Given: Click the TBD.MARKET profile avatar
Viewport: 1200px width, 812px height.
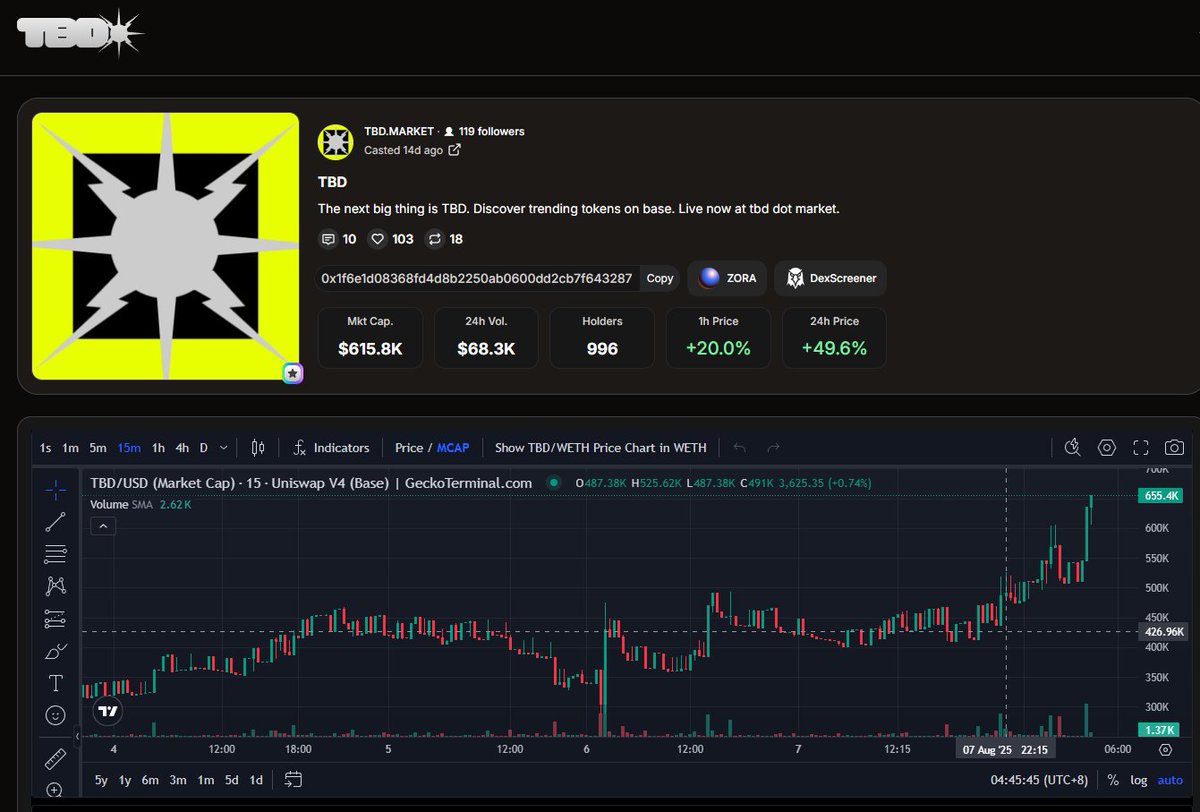Looking at the screenshot, I should tap(335, 142).
